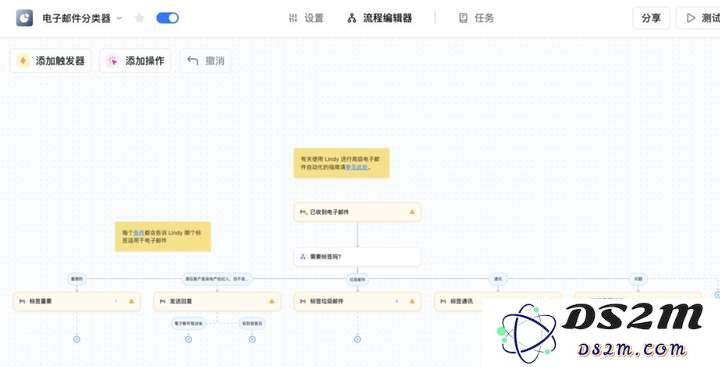Click the app logo icon beside 电子邮件分类器
The height and width of the screenshot is (367, 720).
coord(24,18)
